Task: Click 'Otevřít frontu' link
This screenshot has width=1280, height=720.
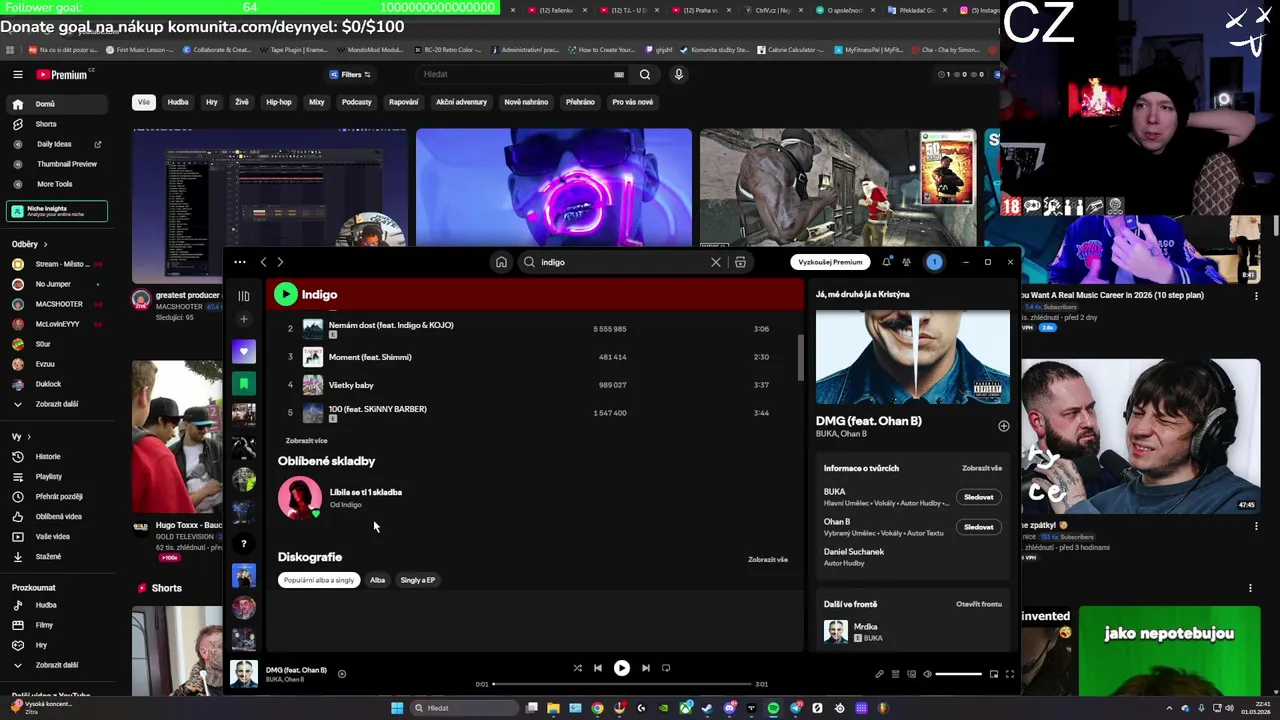Action: [x=978, y=605]
